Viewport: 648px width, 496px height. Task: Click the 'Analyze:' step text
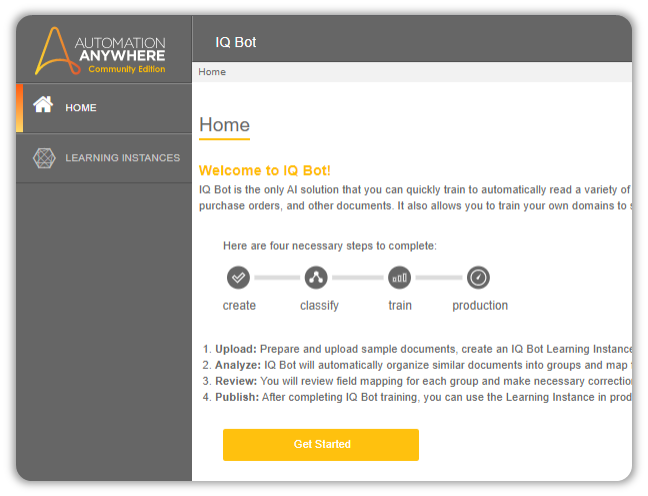click(238, 365)
